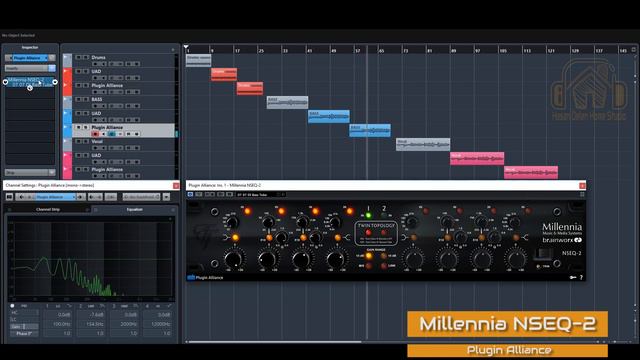Record-enable selected Plugin Alliance track
640x360 pixels.
(x=96, y=134)
